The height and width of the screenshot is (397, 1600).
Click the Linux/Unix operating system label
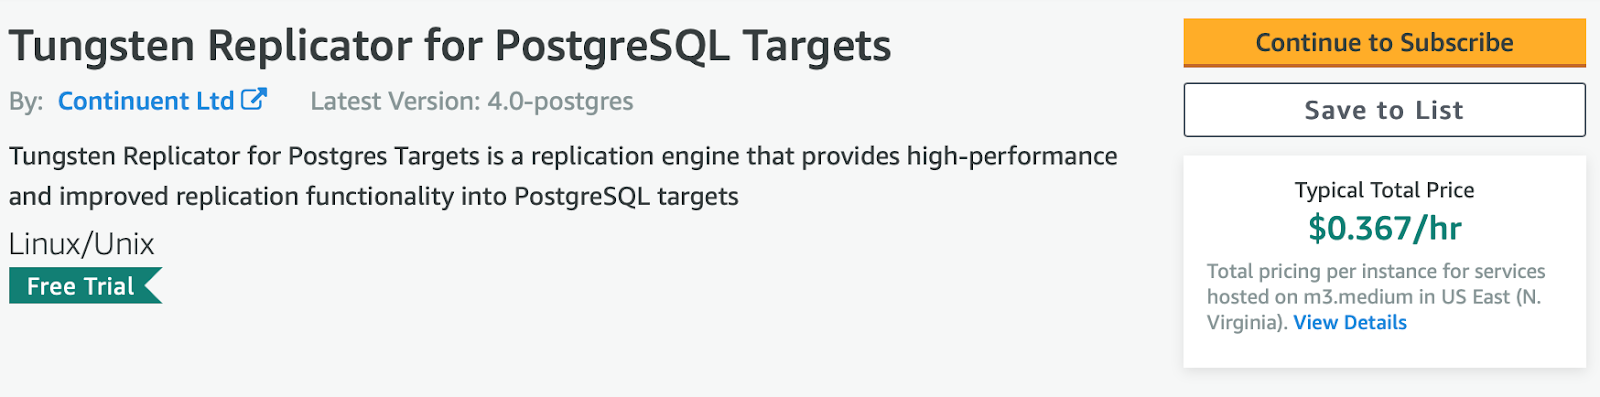82,244
